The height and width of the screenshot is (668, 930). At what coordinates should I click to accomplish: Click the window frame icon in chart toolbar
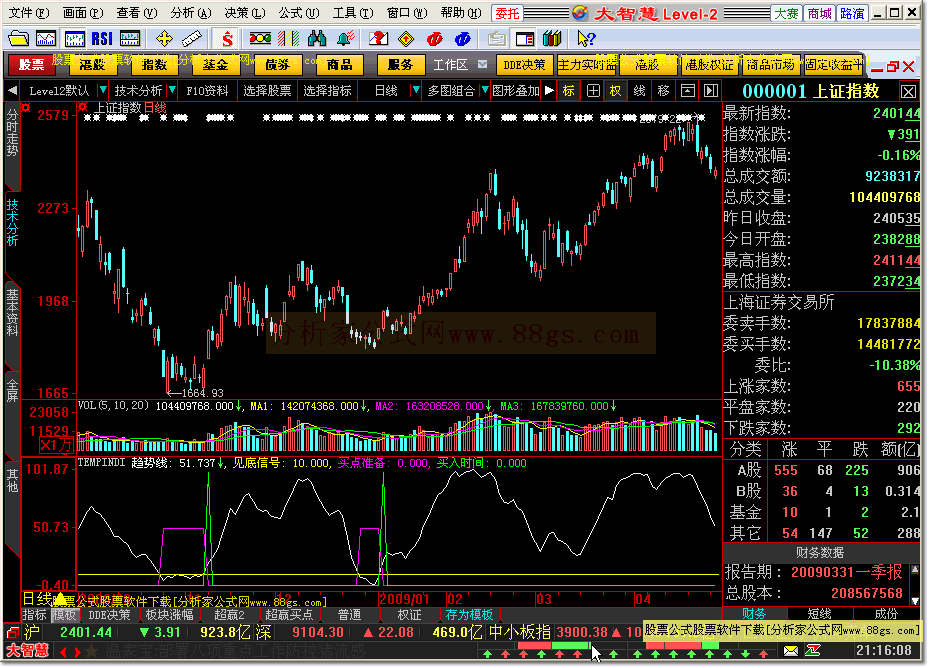click(687, 91)
